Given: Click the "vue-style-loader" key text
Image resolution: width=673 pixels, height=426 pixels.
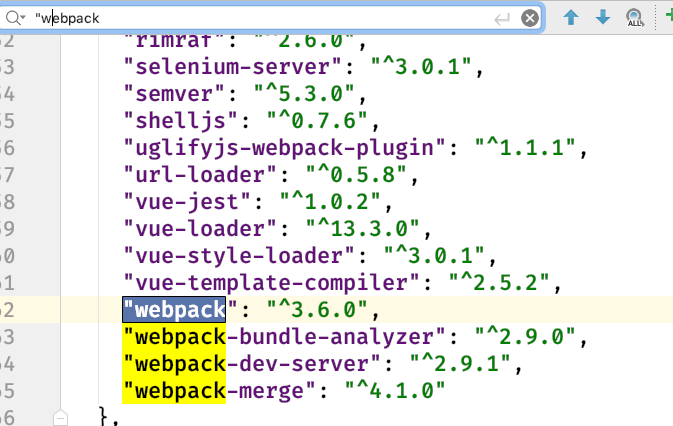Looking at the screenshot, I should coord(239,256).
